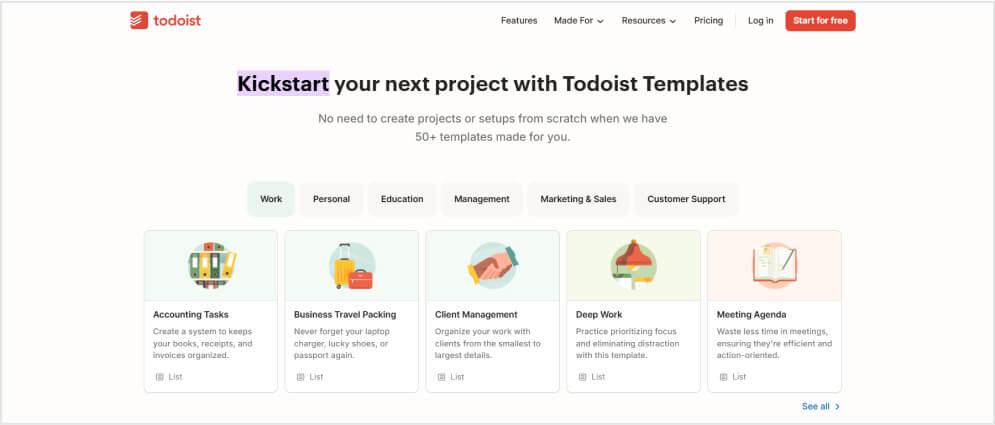Viewport: 995px width, 425px height.
Task: Choose the Deep Work lamp illustration
Action: point(633,265)
